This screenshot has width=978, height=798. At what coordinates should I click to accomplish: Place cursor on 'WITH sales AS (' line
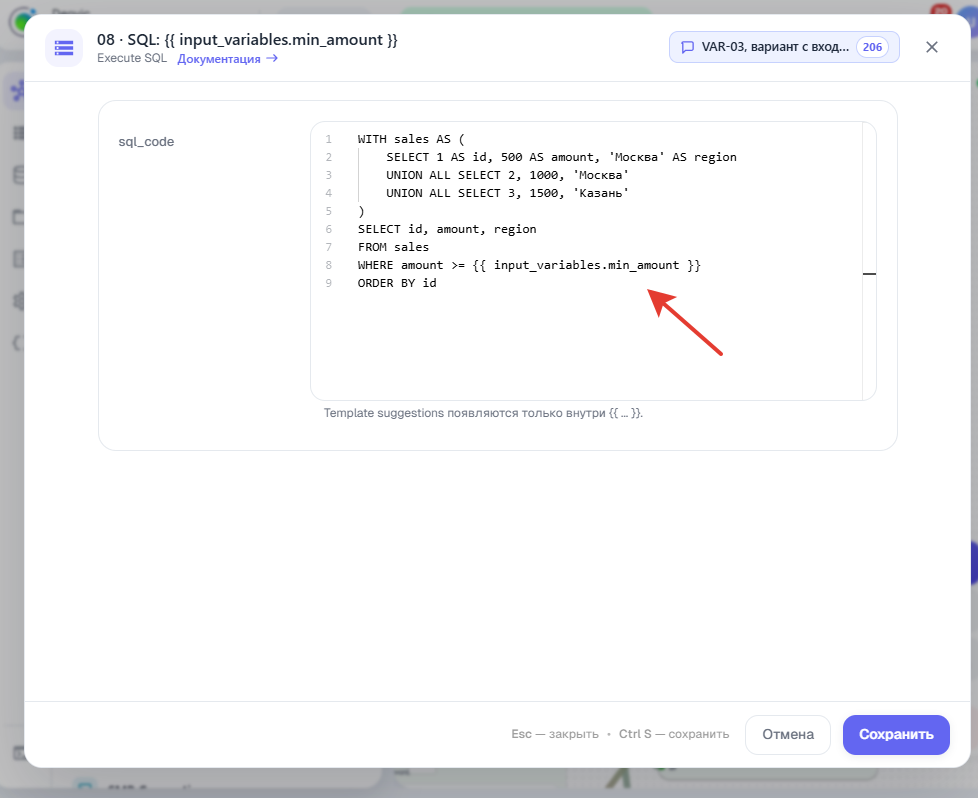pyautogui.click(x=411, y=139)
